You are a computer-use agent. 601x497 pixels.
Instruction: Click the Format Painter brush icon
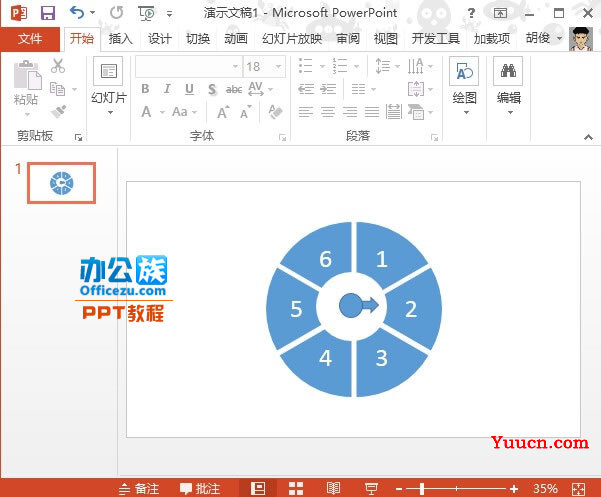click(x=58, y=112)
